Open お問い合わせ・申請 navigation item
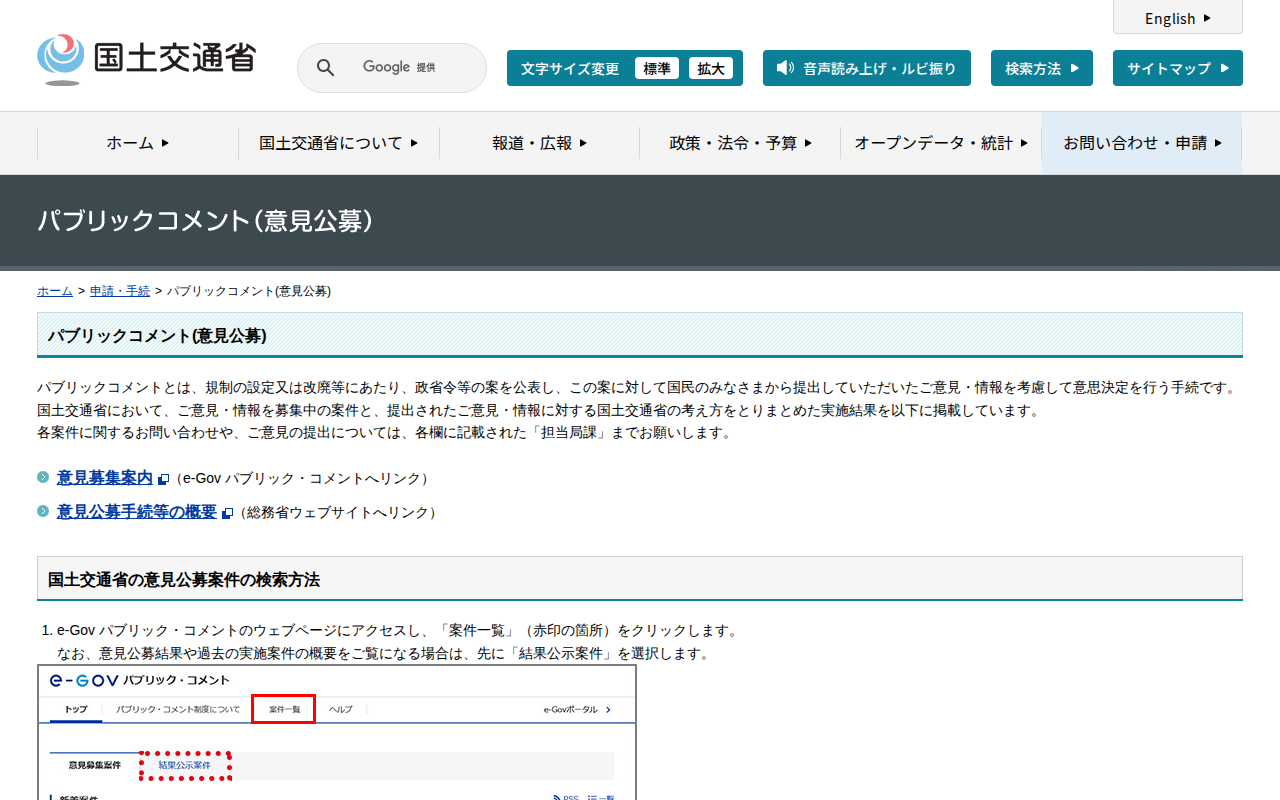Screen dimensions: 1280x800 [x=1142, y=143]
